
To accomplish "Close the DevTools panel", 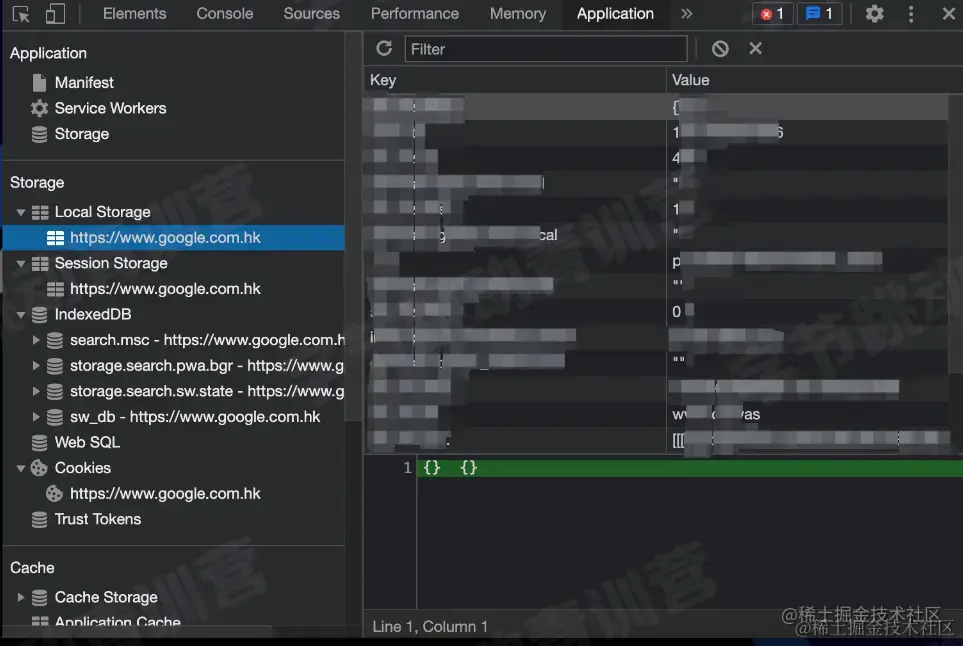I will (948, 14).
